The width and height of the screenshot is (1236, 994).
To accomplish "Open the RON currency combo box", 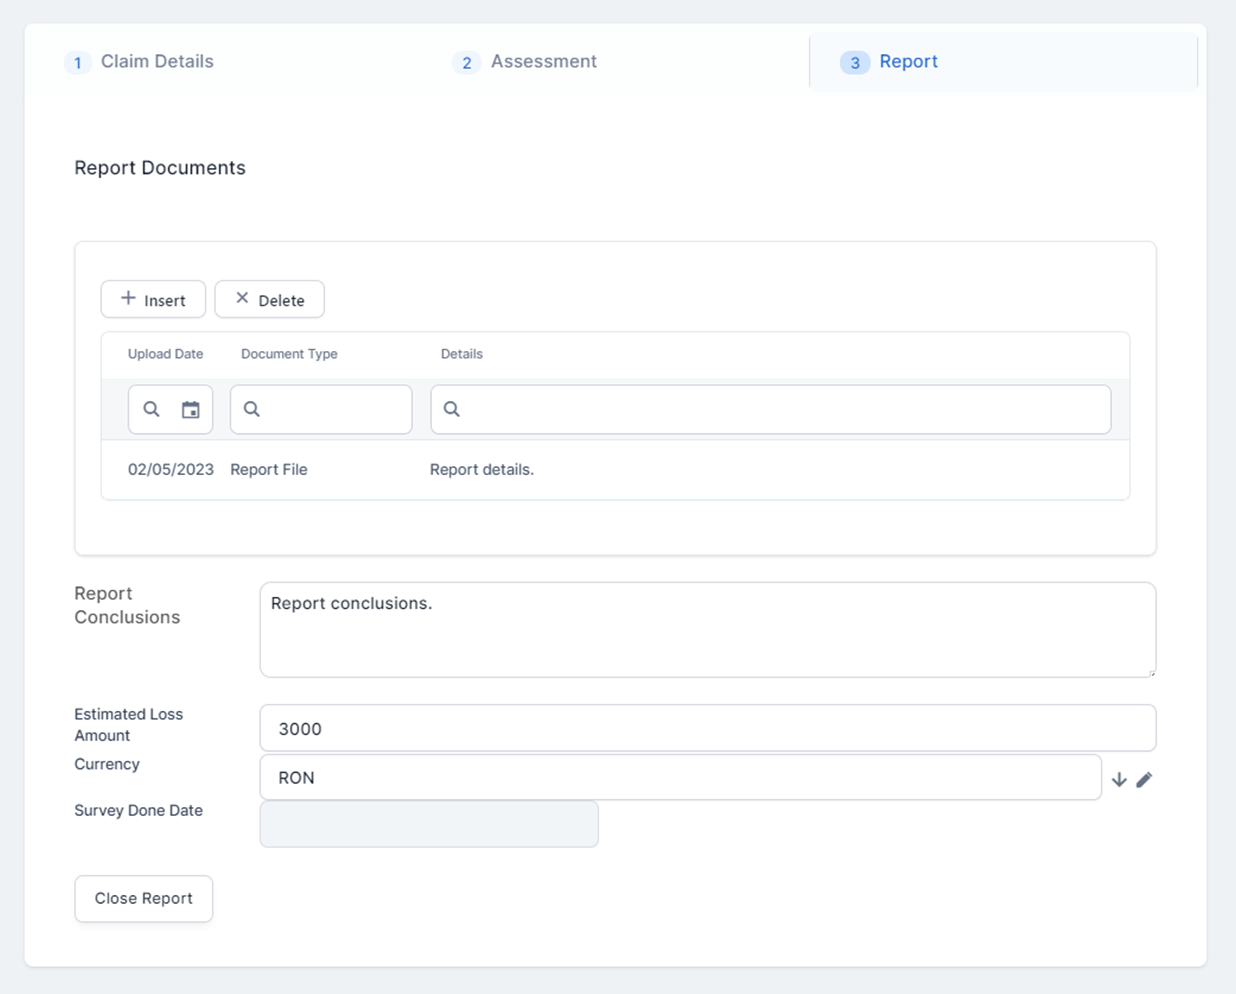I will (680, 778).
